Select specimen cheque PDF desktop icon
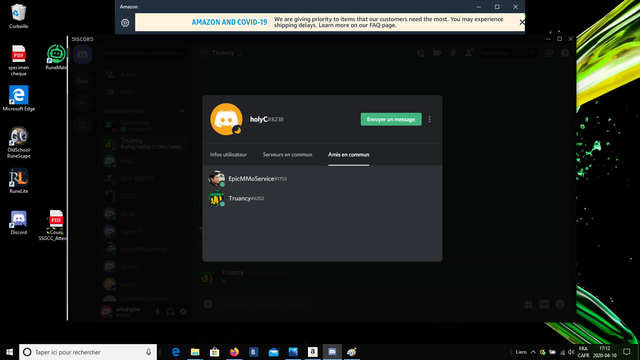Screen dimensions: 640x360 point(18,60)
